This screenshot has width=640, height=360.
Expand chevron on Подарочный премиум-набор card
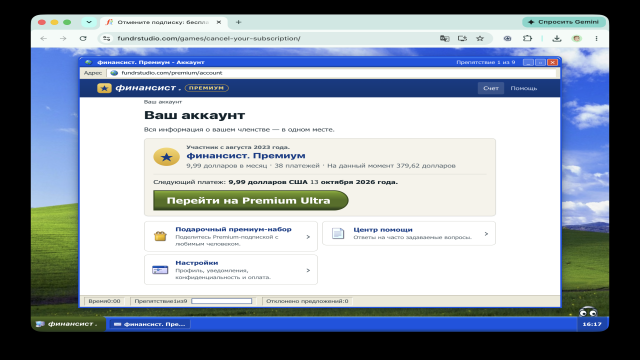(x=308, y=237)
